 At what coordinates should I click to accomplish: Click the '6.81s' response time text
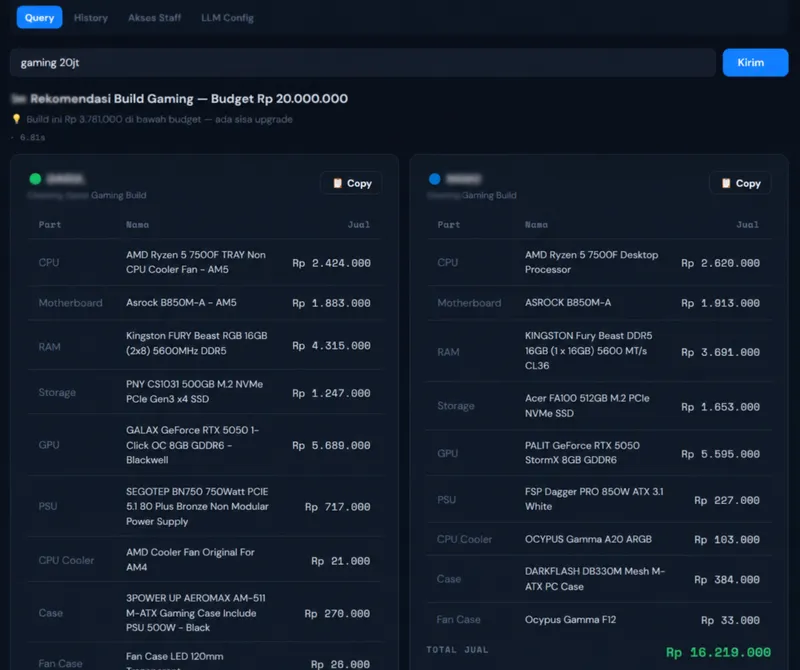click(33, 137)
